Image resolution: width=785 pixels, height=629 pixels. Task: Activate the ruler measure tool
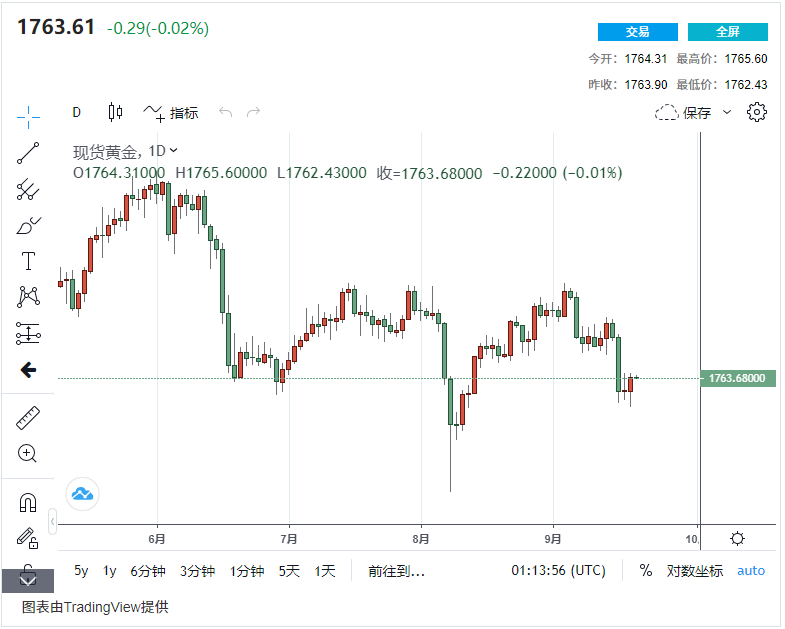(x=28, y=418)
